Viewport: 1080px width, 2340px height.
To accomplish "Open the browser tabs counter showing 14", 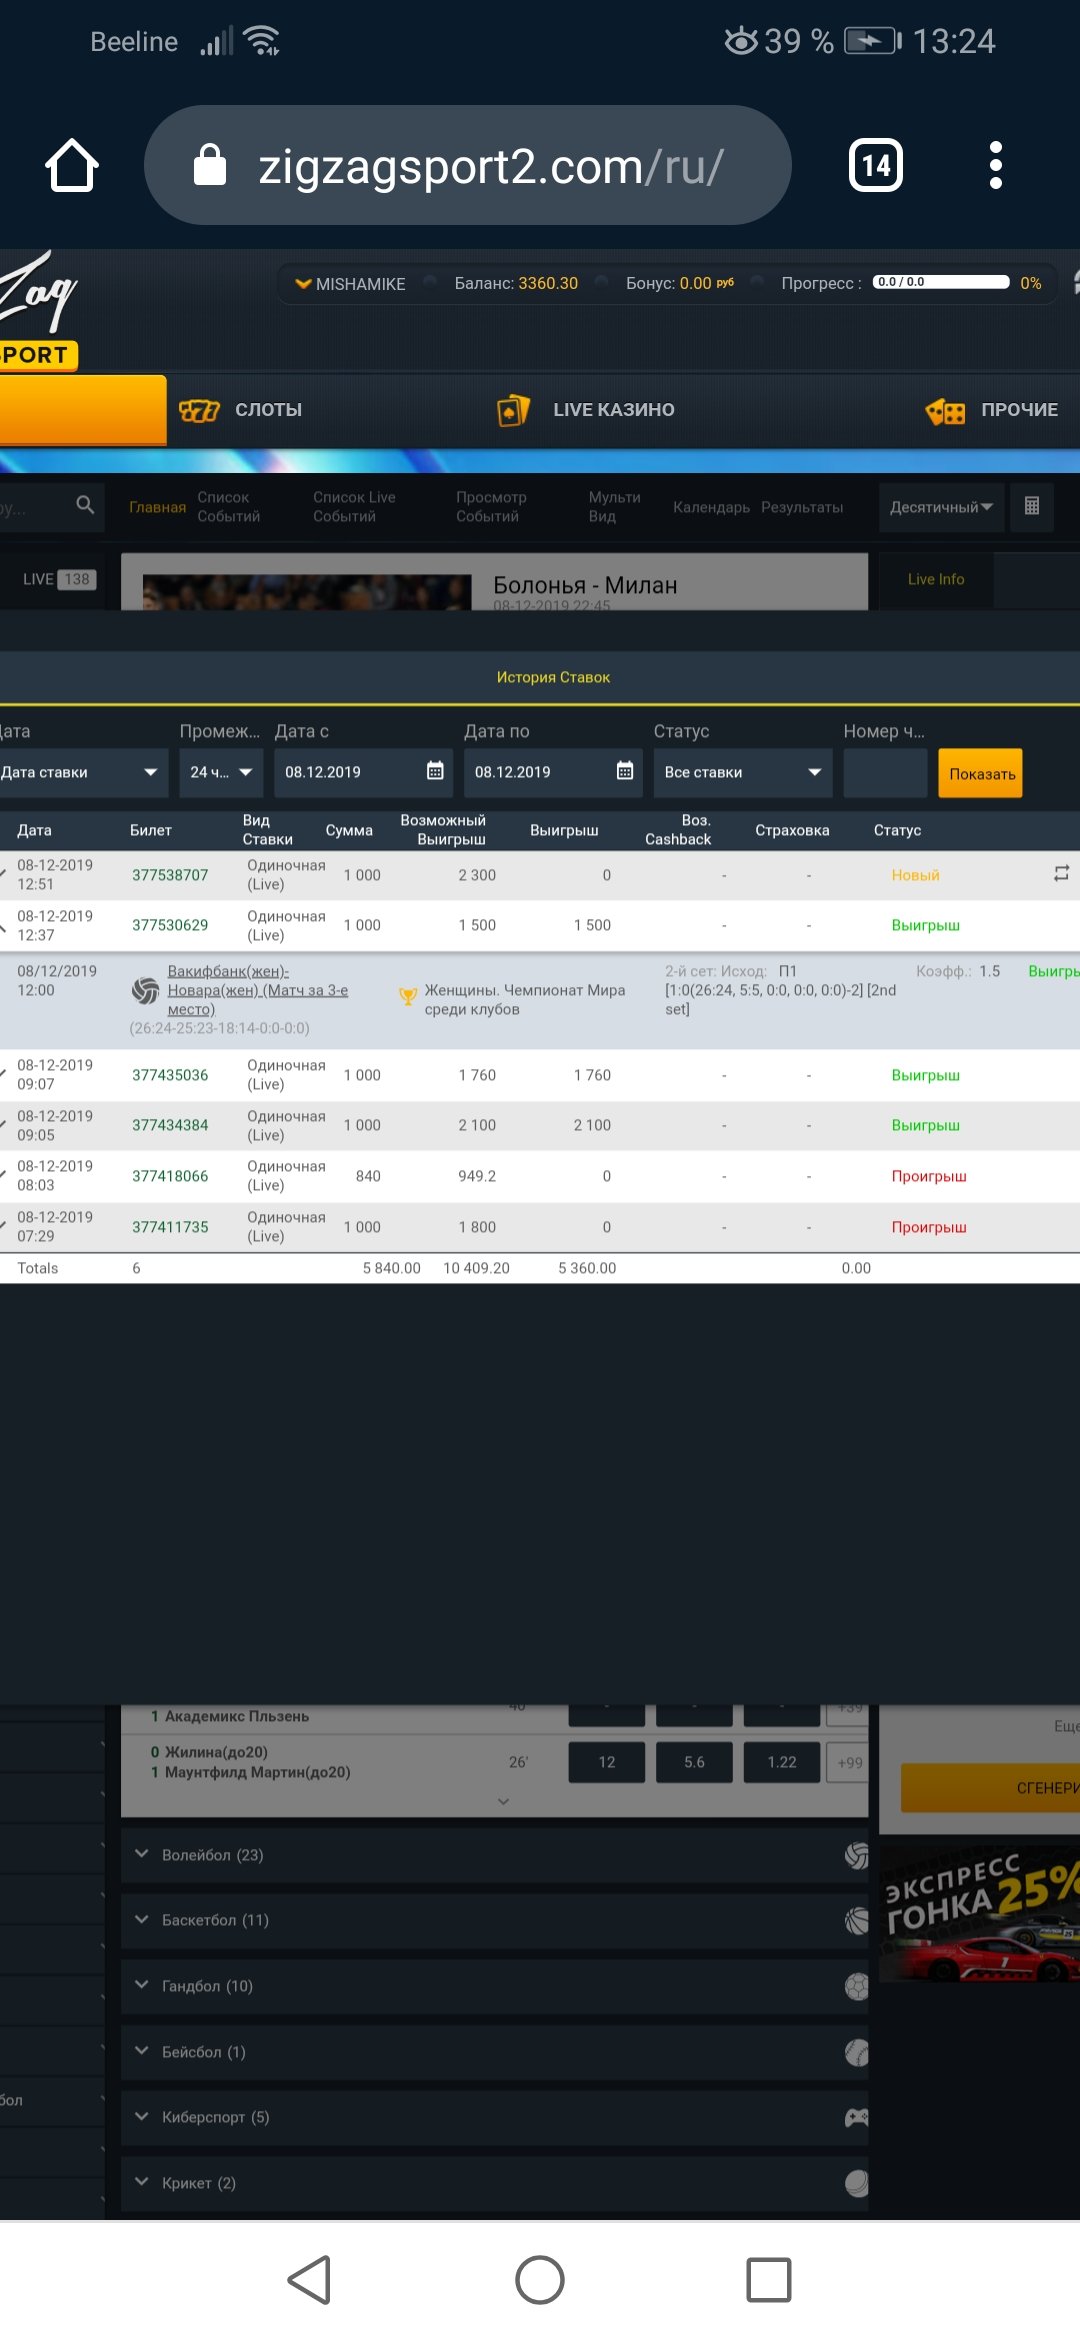I will [875, 165].
